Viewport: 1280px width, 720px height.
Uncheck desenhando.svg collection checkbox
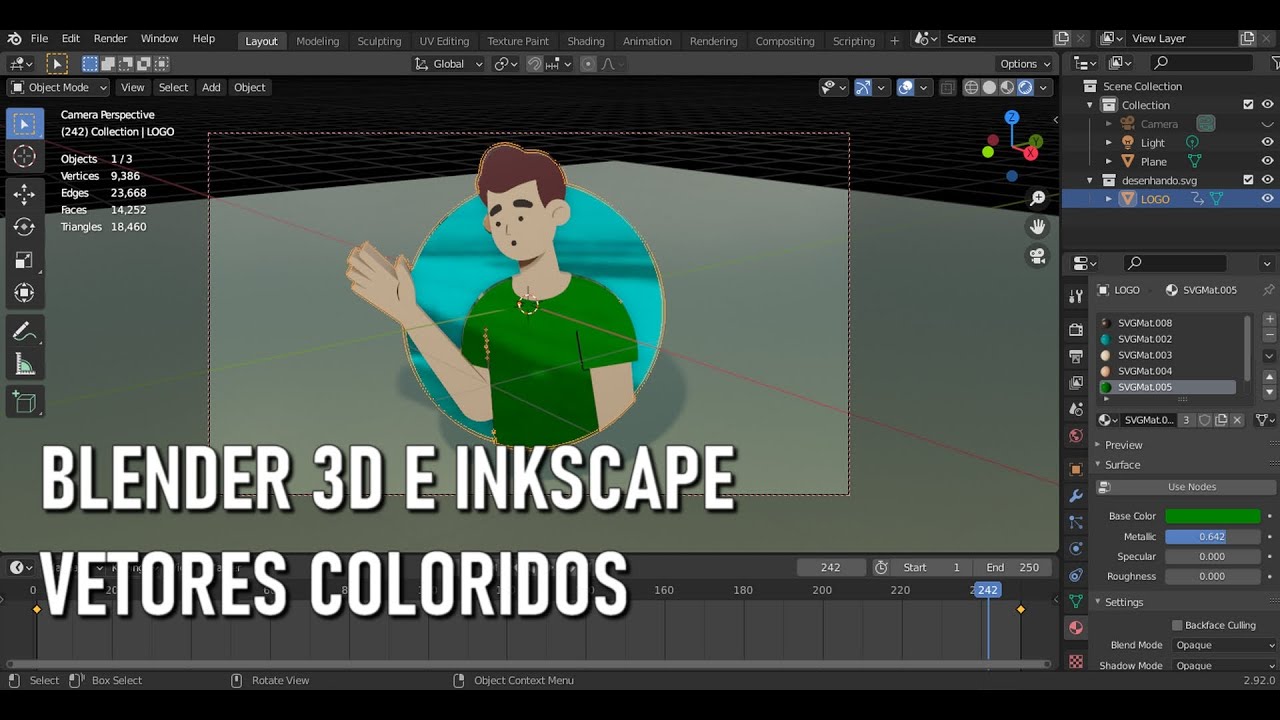pyautogui.click(x=1248, y=180)
